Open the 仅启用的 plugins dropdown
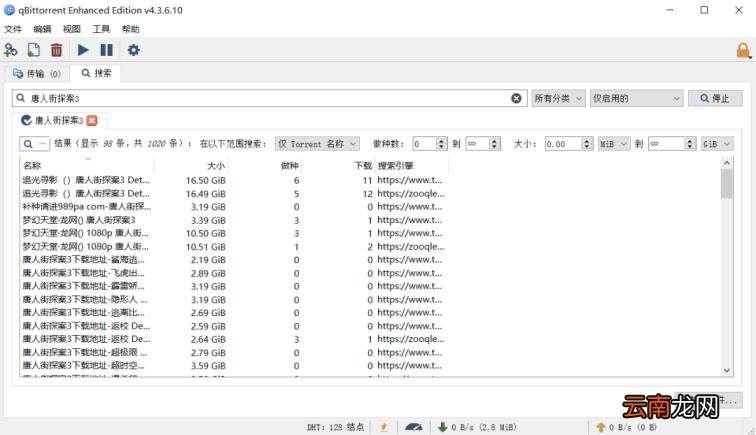 [x=636, y=98]
